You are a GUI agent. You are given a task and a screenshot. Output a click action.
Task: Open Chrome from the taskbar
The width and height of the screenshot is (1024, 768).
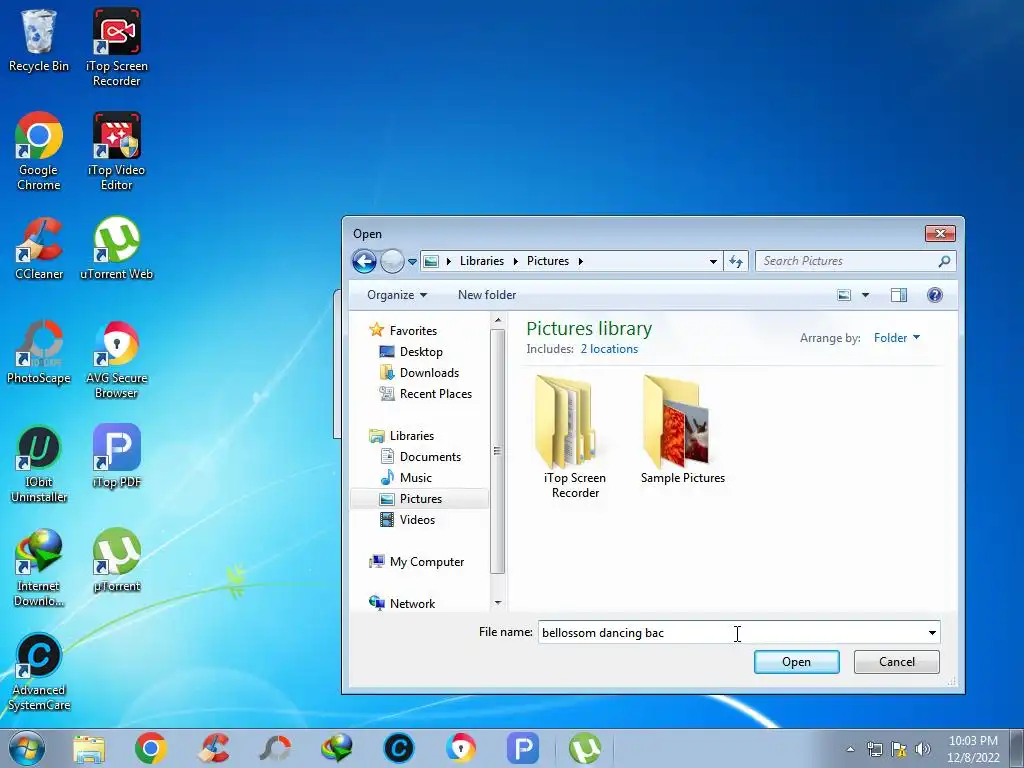point(151,749)
